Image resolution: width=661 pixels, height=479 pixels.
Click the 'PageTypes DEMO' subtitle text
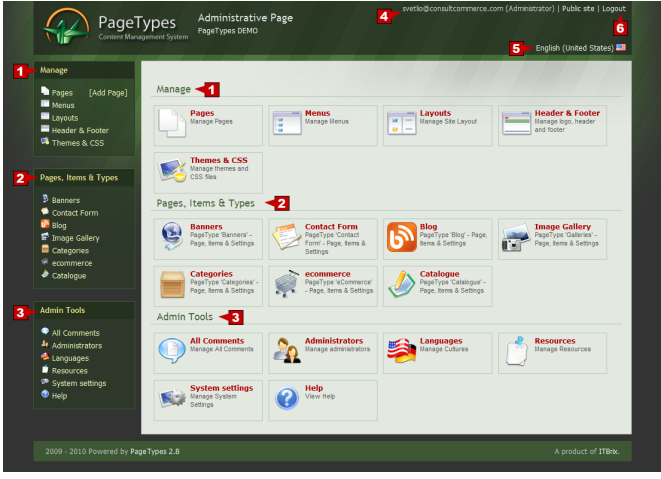228,31
